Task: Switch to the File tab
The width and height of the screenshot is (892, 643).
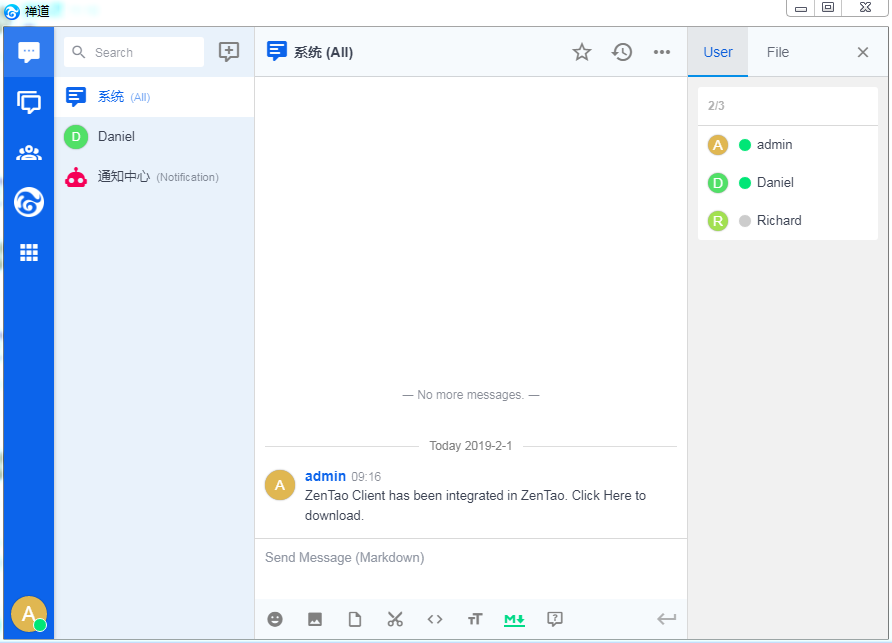Action: [x=778, y=52]
